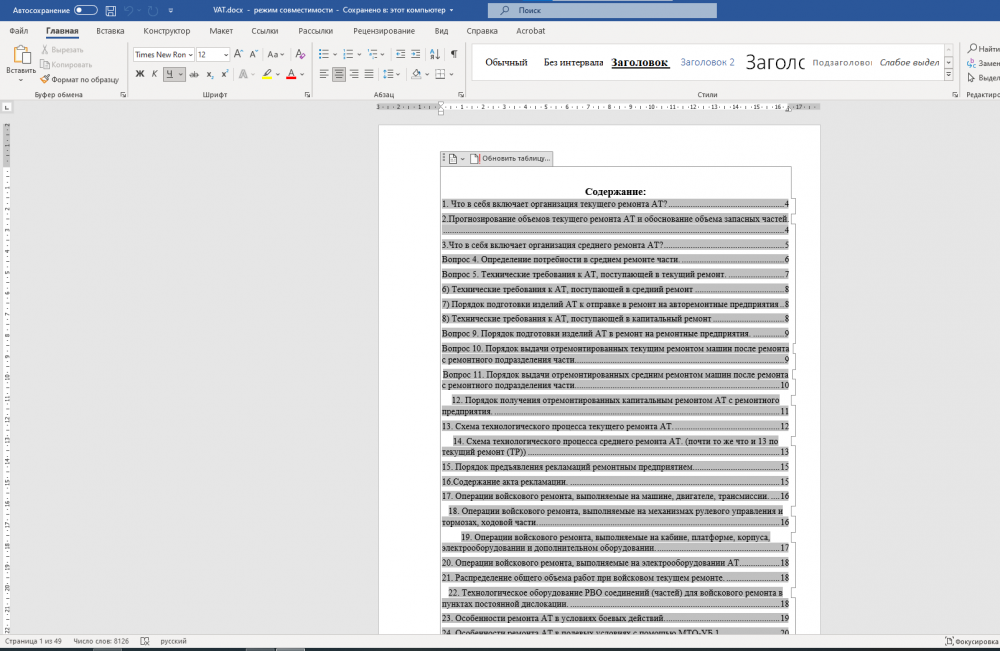Apply red font color
Image resolution: width=1000 pixels, height=651 pixels.
pyautogui.click(x=291, y=74)
